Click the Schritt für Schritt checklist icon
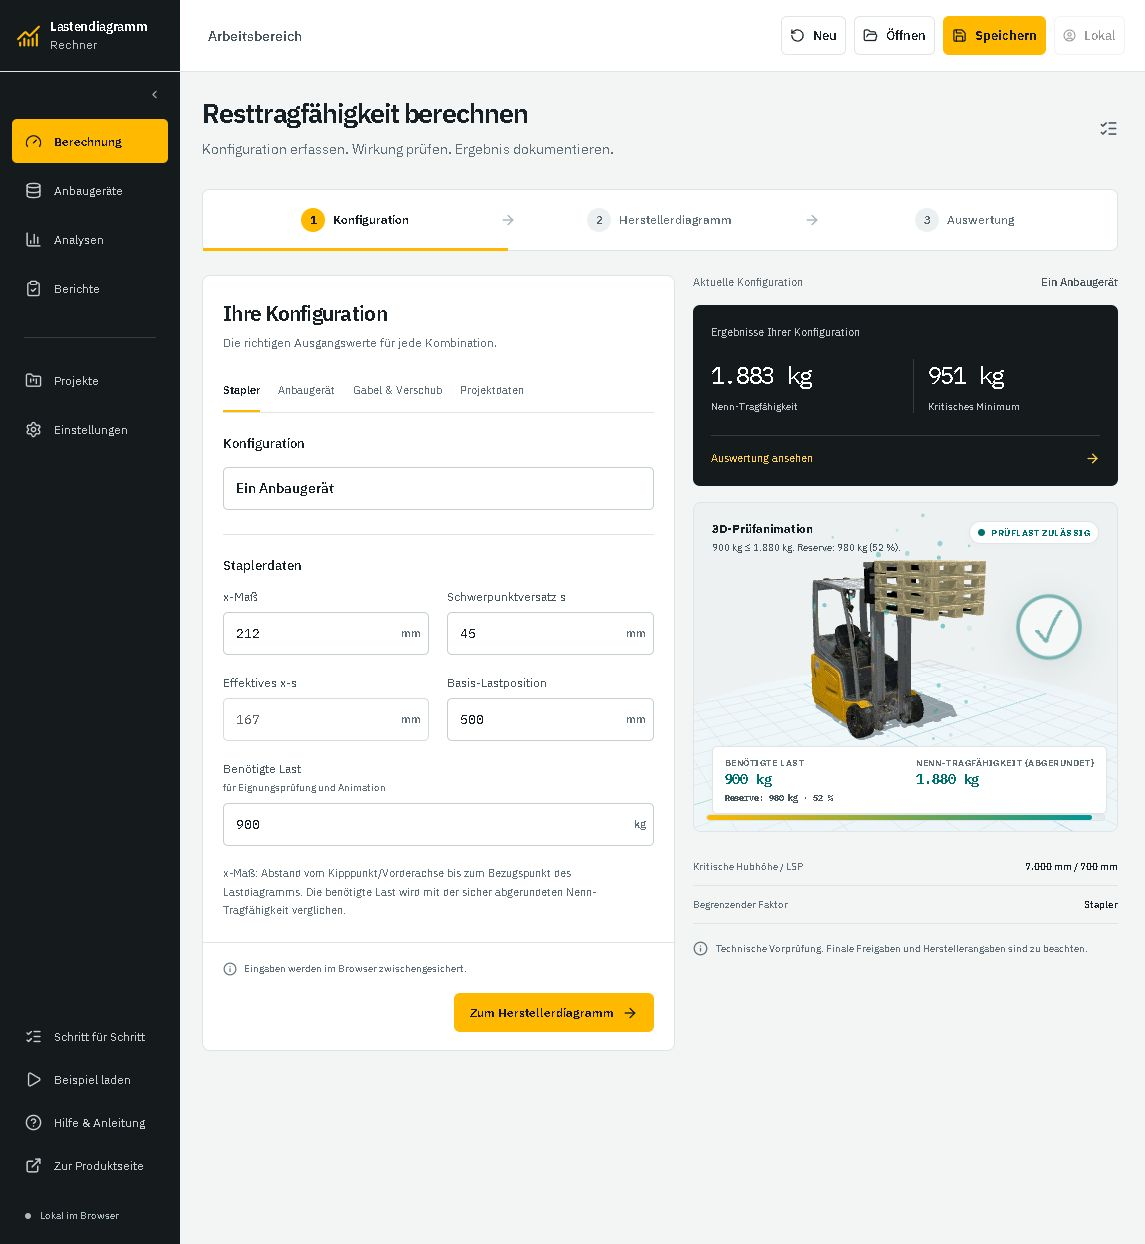Viewport: 1145px width, 1244px height. (33, 1036)
